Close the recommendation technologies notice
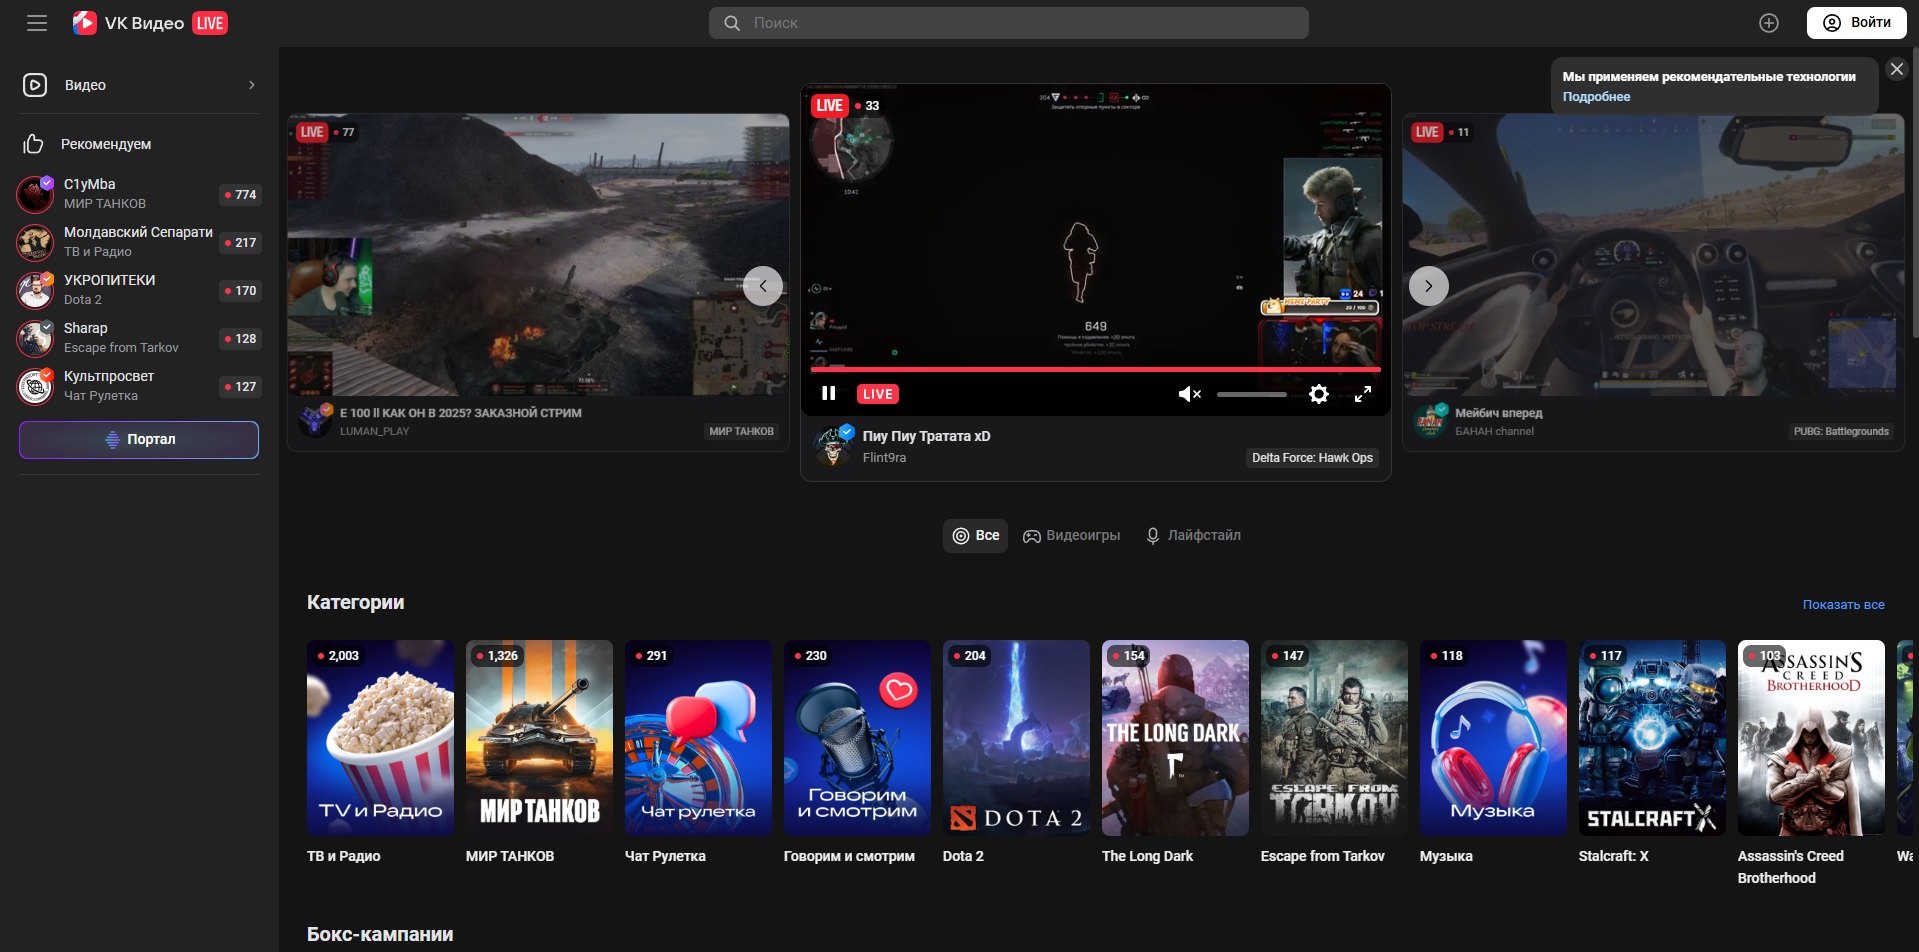 [1896, 69]
